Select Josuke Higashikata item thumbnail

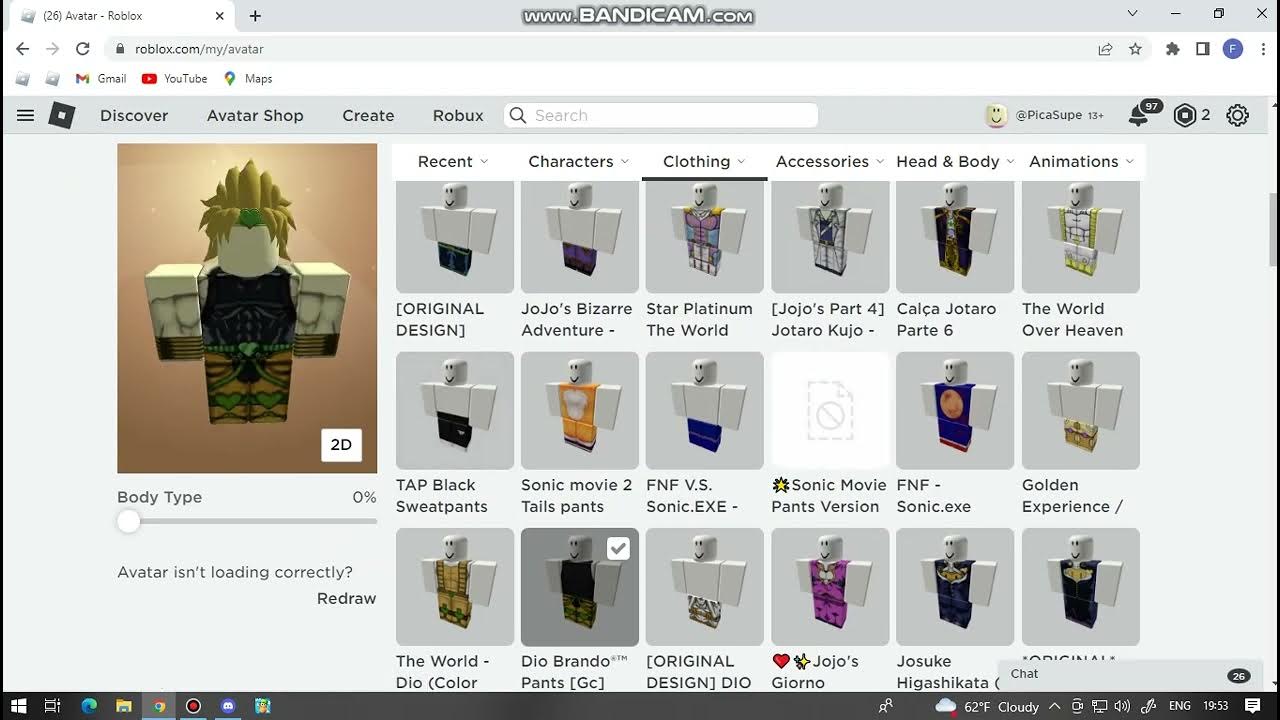point(955,587)
